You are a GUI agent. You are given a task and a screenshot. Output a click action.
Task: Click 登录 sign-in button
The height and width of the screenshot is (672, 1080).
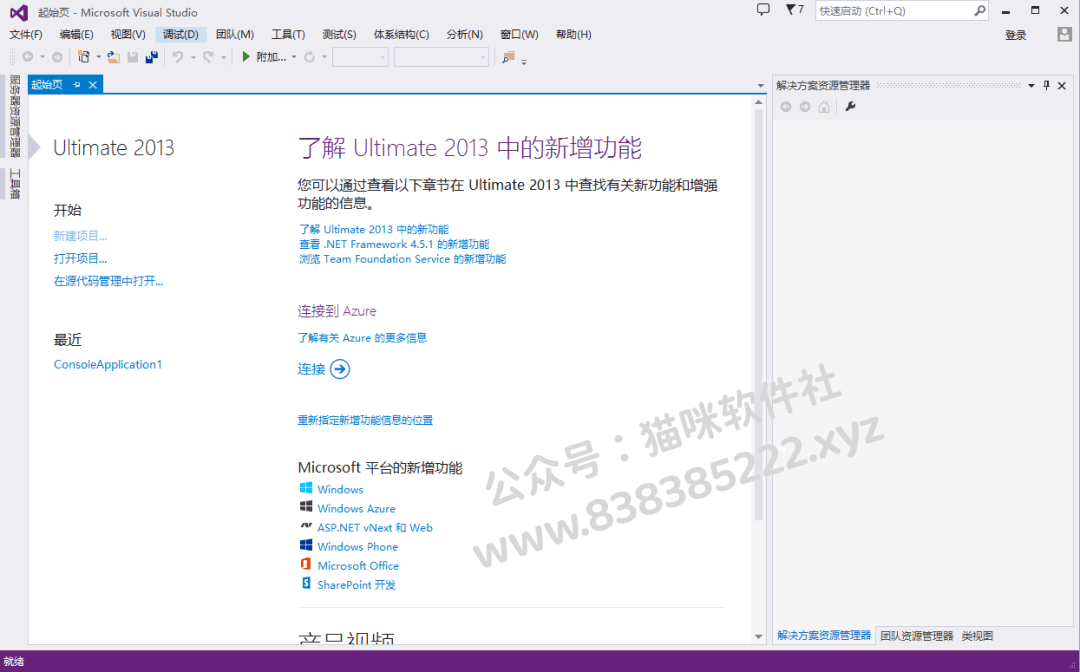1015,35
